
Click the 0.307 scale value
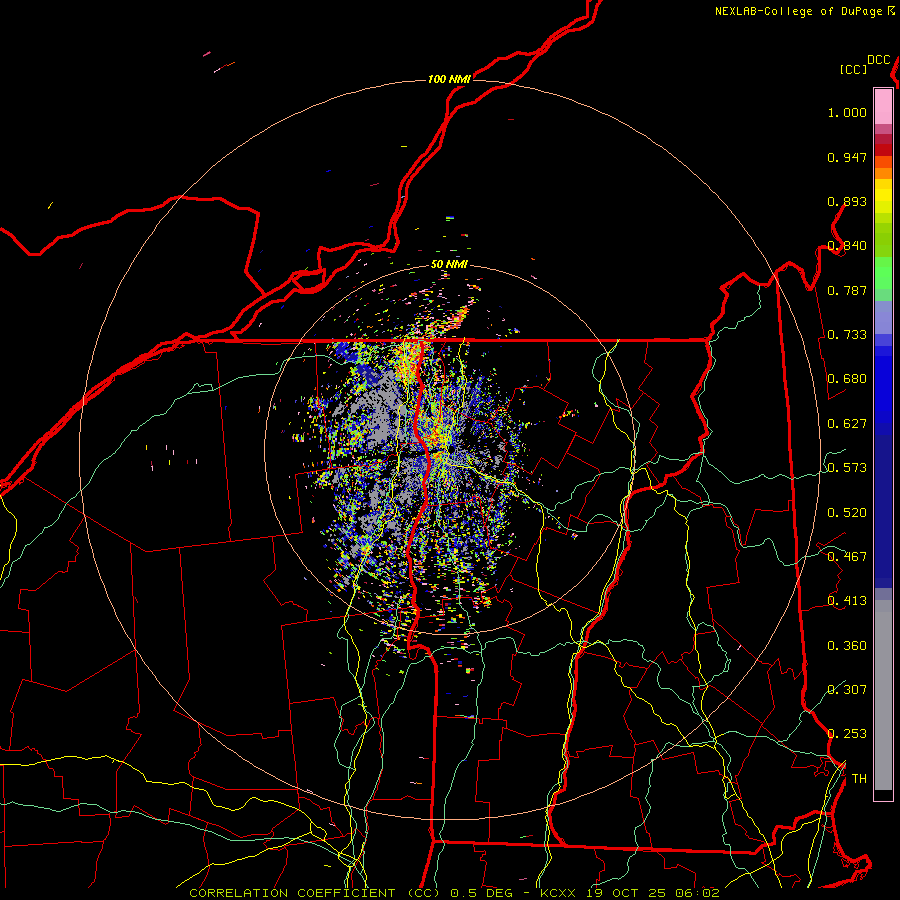847,689
